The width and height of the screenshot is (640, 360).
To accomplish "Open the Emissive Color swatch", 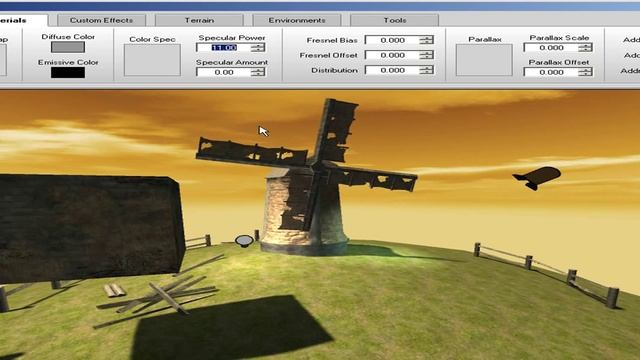I will [68, 72].
